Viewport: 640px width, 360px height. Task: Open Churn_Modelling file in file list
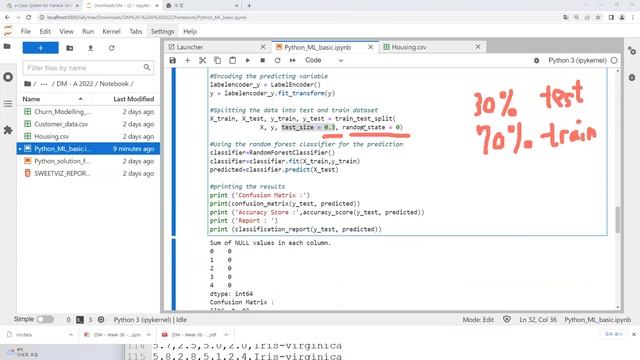88,112
